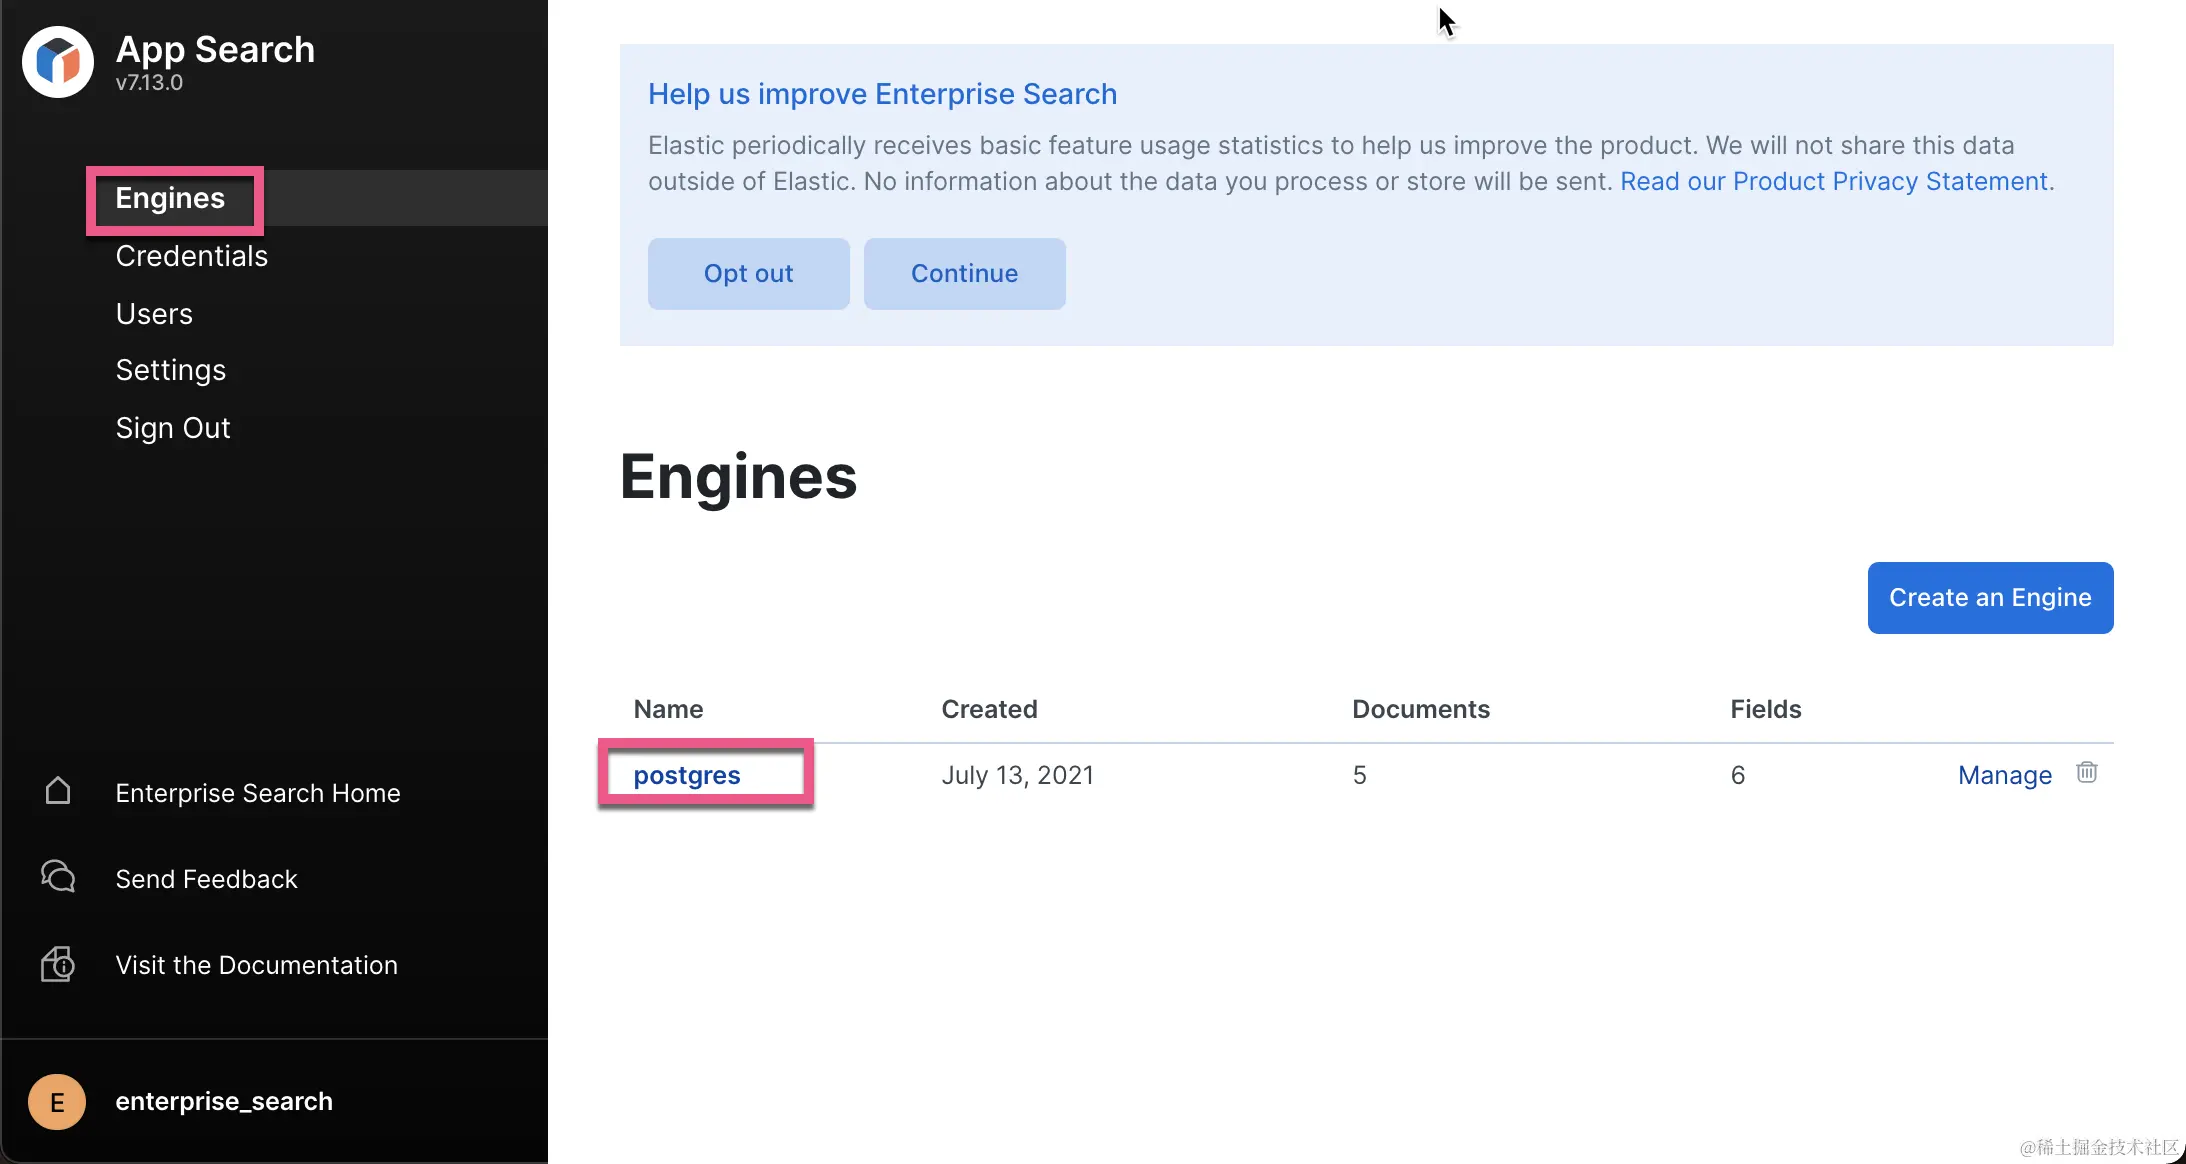Screen dimensions: 2186x1164
Task: Click the enterprise_search user avatar
Action: pos(57,1102)
